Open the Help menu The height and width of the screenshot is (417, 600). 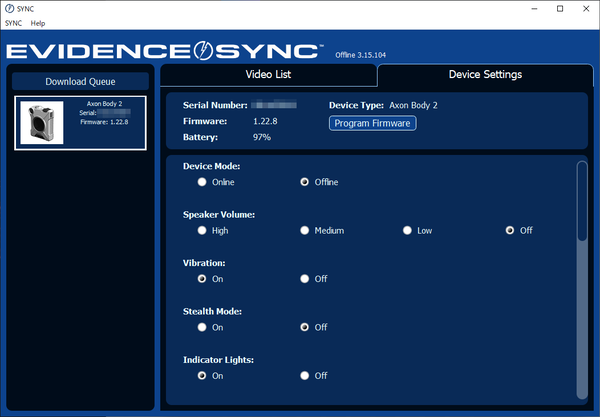(38, 23)
